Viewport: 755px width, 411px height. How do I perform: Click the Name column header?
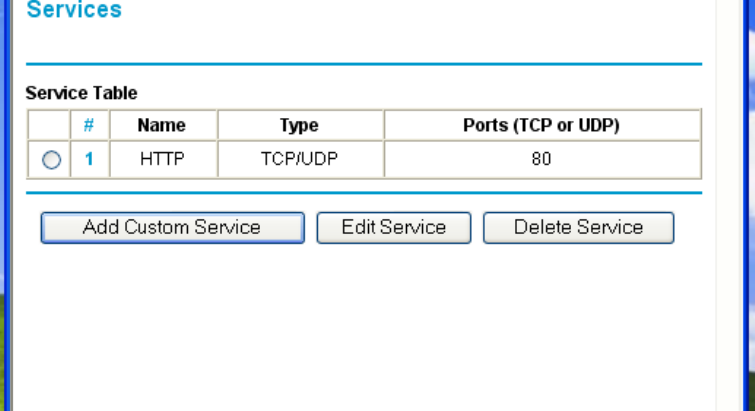click(x=161, y=125)
